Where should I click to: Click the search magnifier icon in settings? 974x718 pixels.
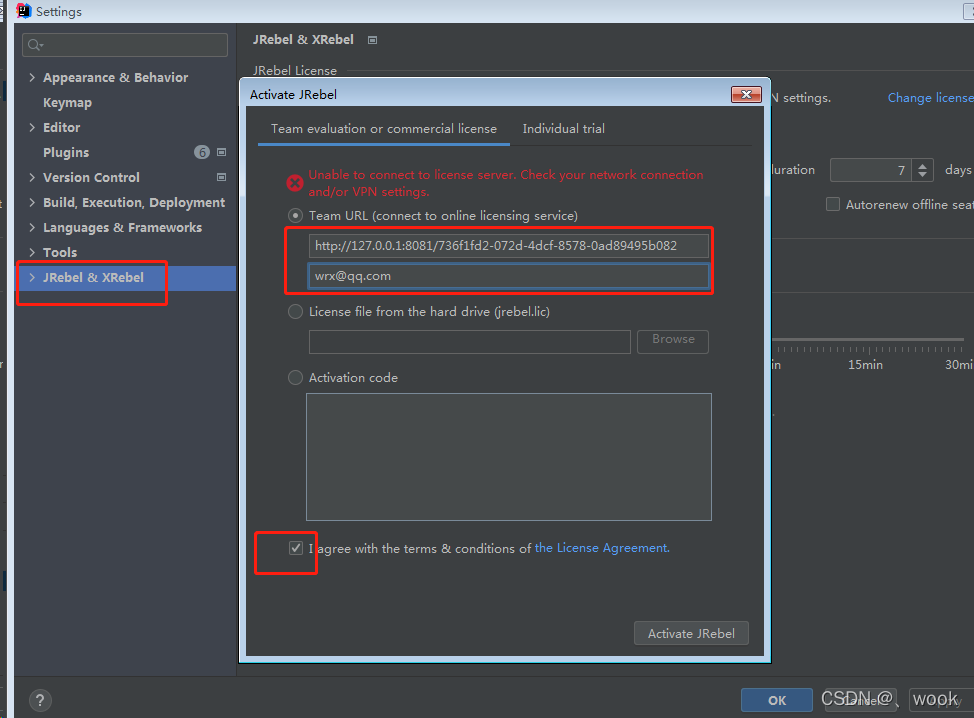[35, 45]
